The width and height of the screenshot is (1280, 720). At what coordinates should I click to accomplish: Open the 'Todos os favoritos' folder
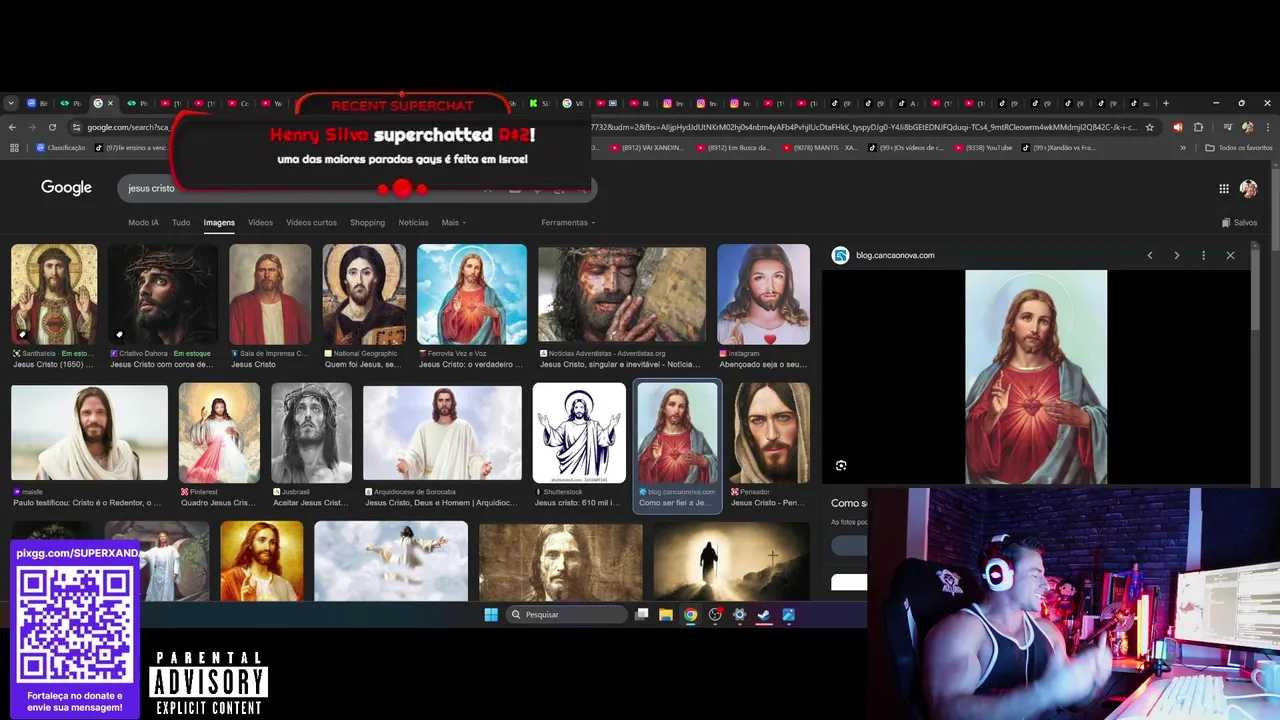(x=1239, y=148)
